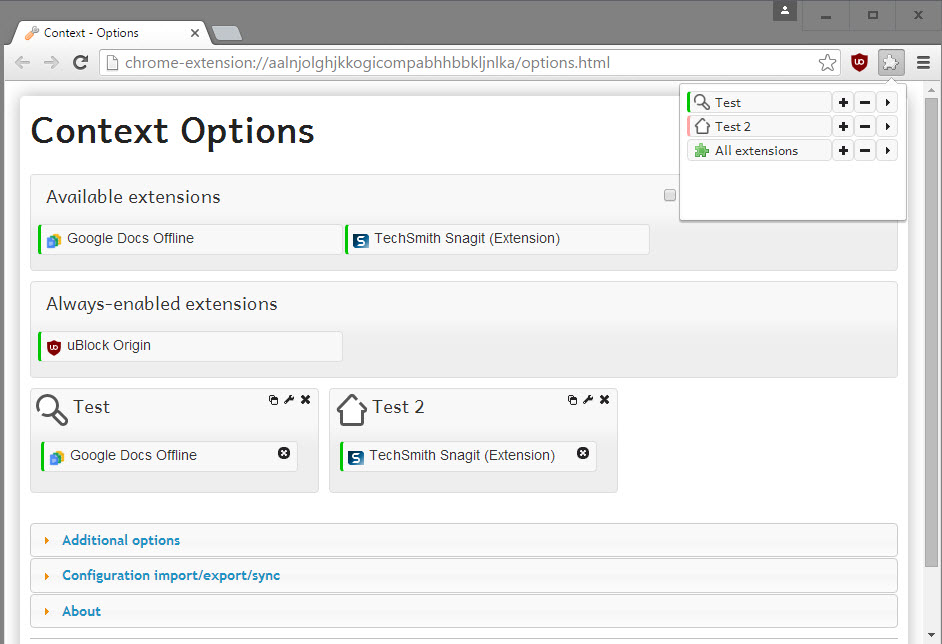Click the arrow button for Test in popup

pyautogui.click(x=887, y=103)
